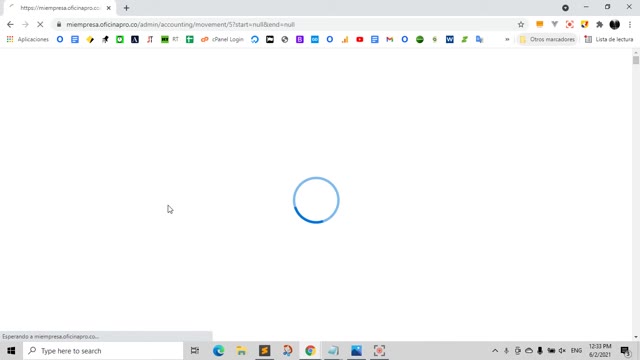Open the YouTube bookmark icon
This screenshot has height=360, width=640.
(360, 40)
